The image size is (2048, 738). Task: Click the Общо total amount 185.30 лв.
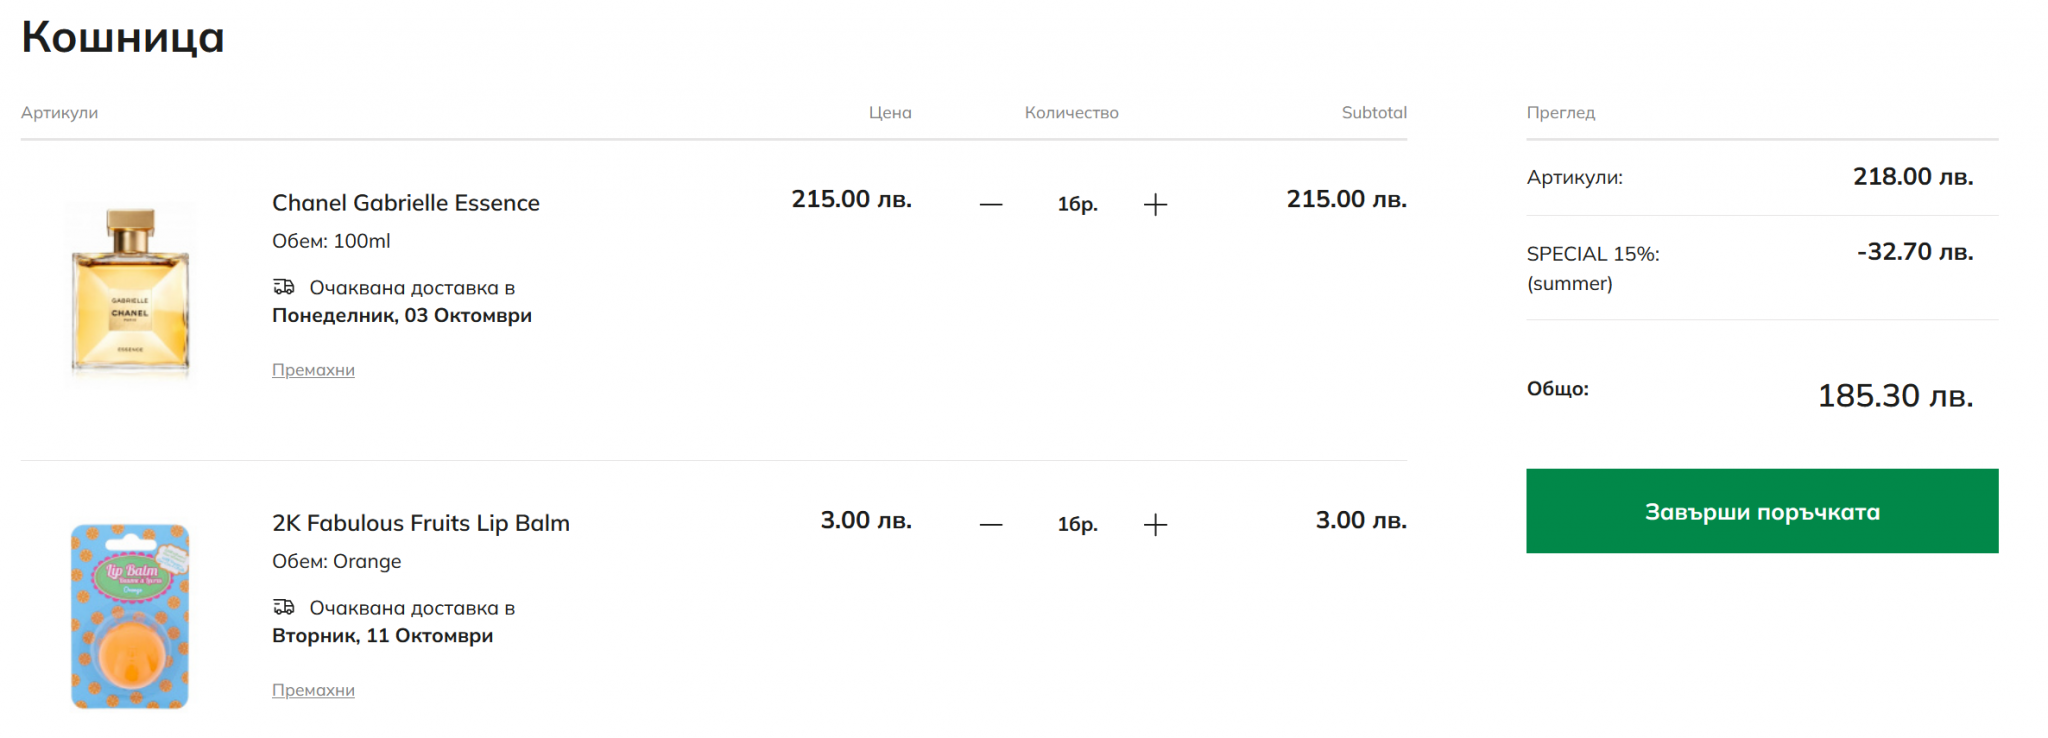coord(1894,396)
